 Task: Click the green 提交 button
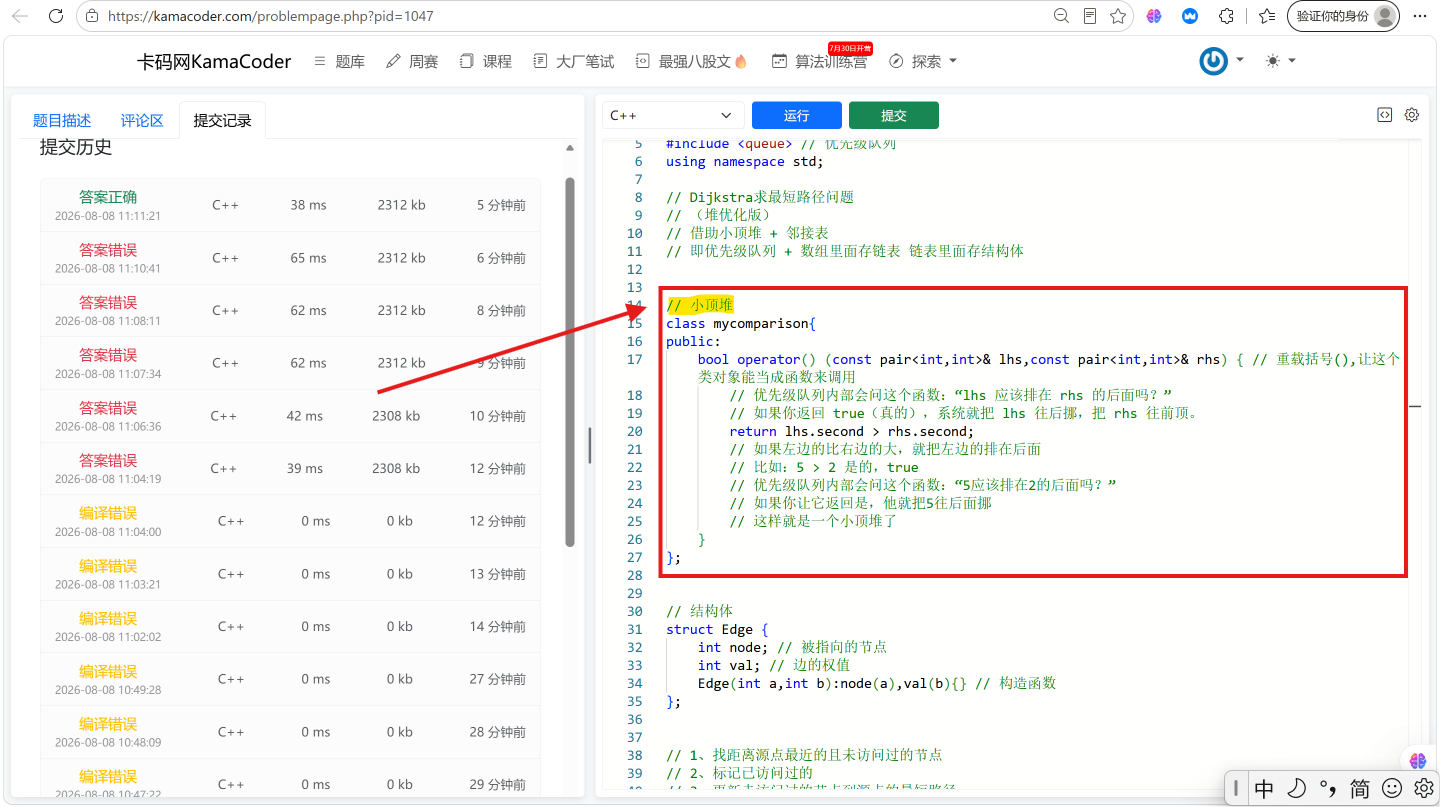click(x=894, y=115)
